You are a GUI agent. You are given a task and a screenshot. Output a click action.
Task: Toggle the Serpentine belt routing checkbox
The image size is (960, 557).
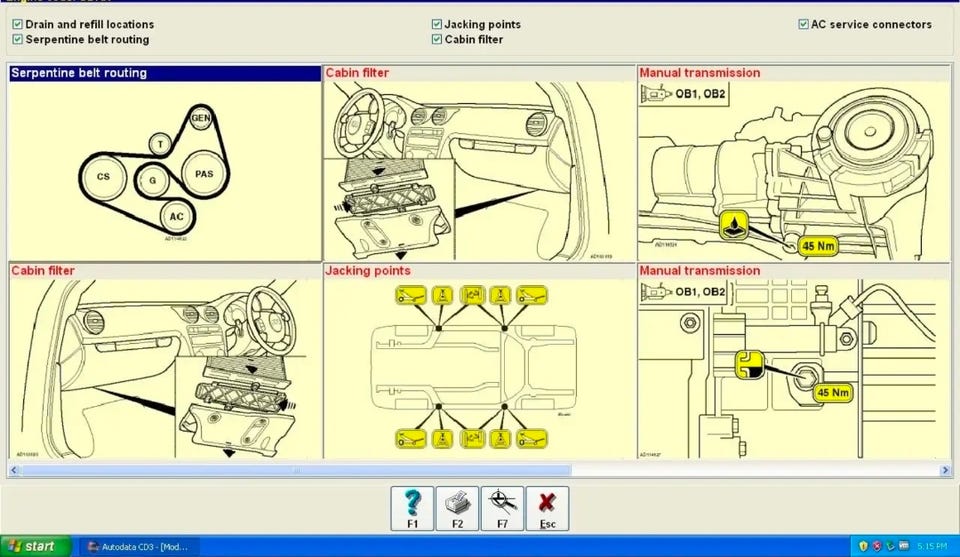(17, 39)
